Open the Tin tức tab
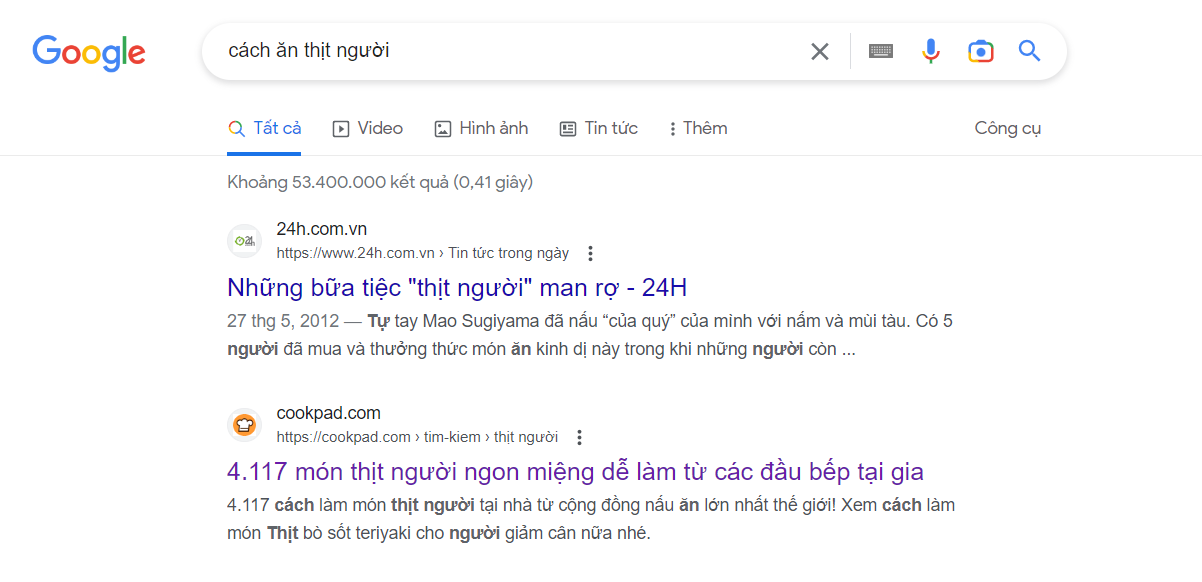The image size is (1202, 582). tap(598, 129)
